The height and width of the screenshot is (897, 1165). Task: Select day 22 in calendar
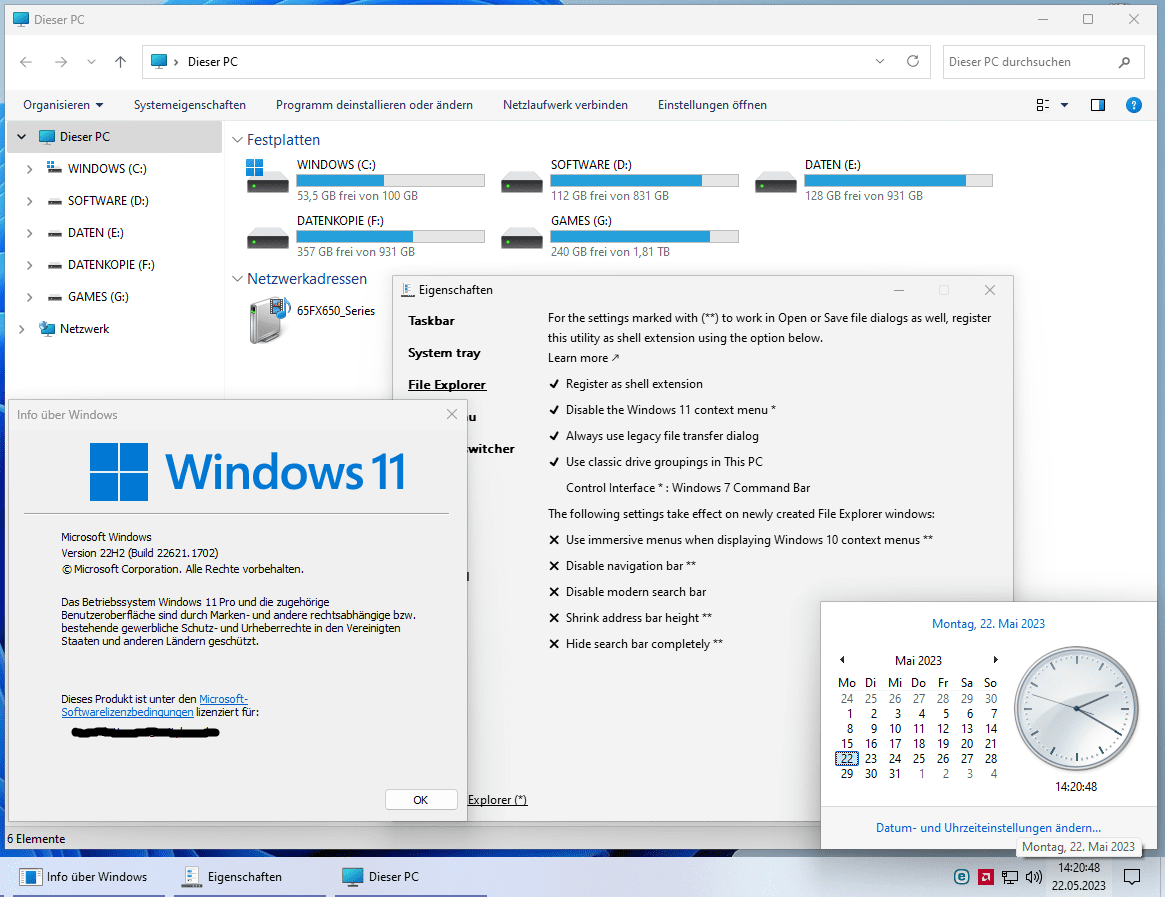pyautogui.click(x=846, y=759)
